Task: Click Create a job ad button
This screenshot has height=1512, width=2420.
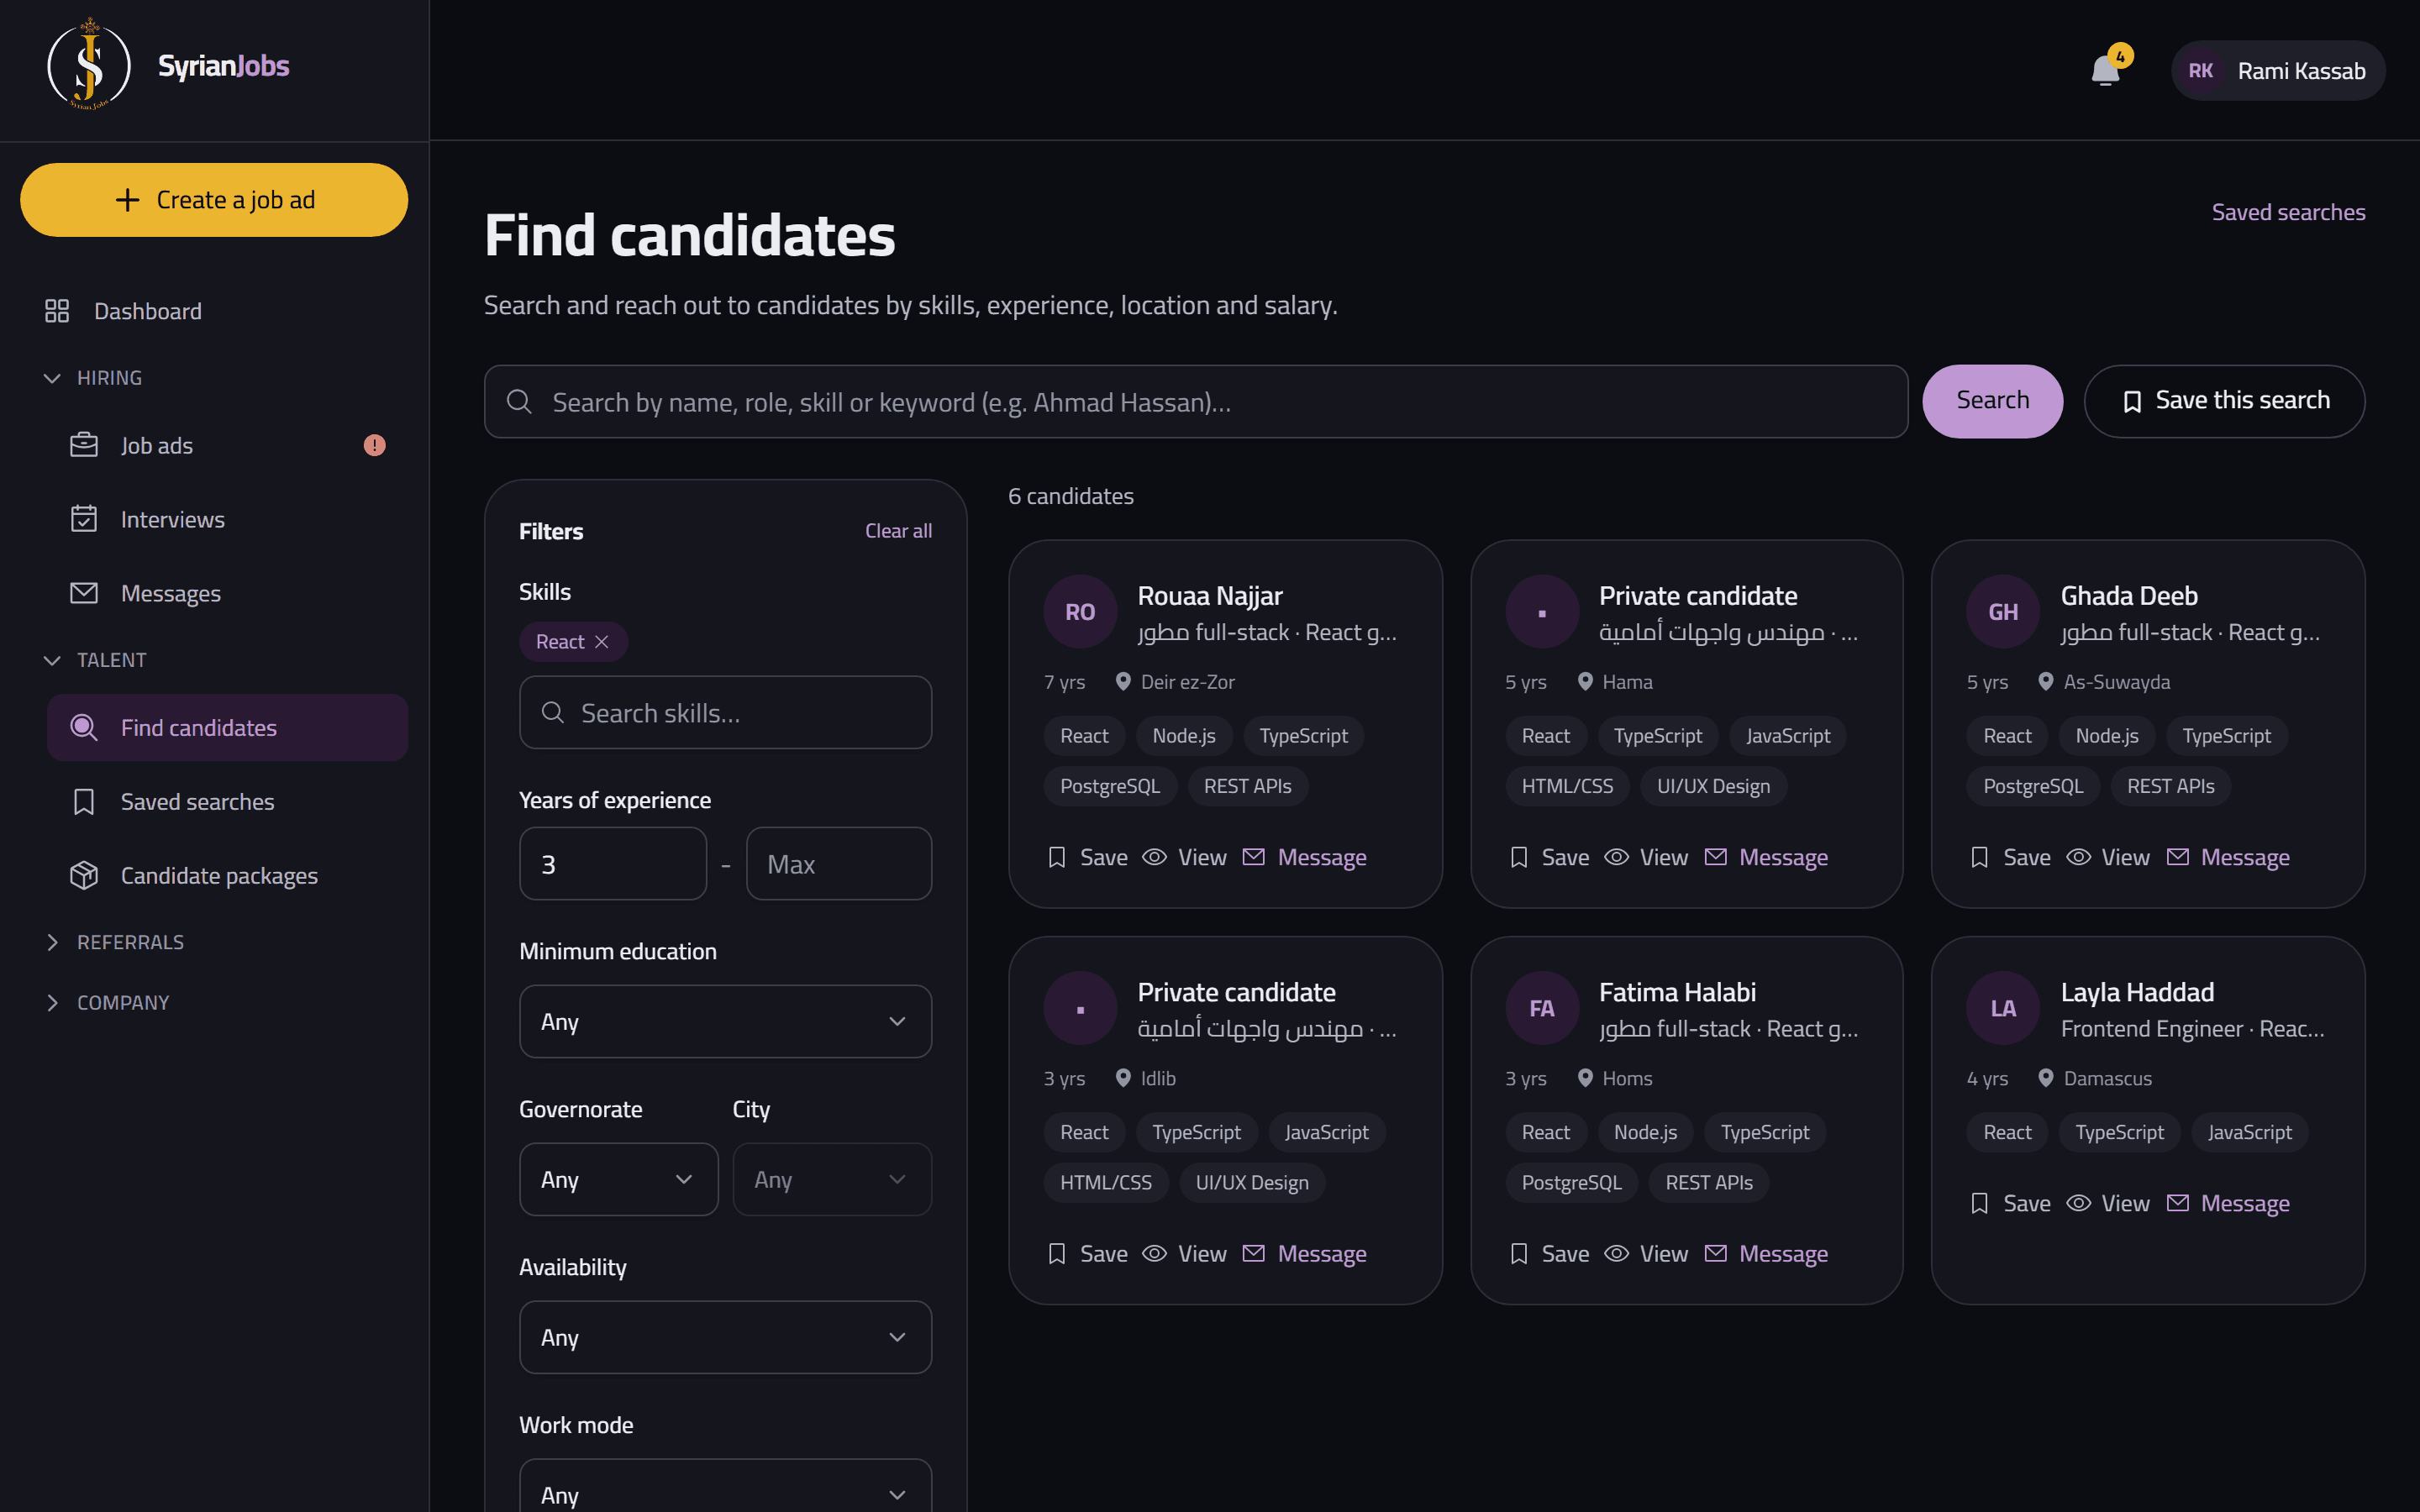Action: pyautogui.click(x=214, y=200)
